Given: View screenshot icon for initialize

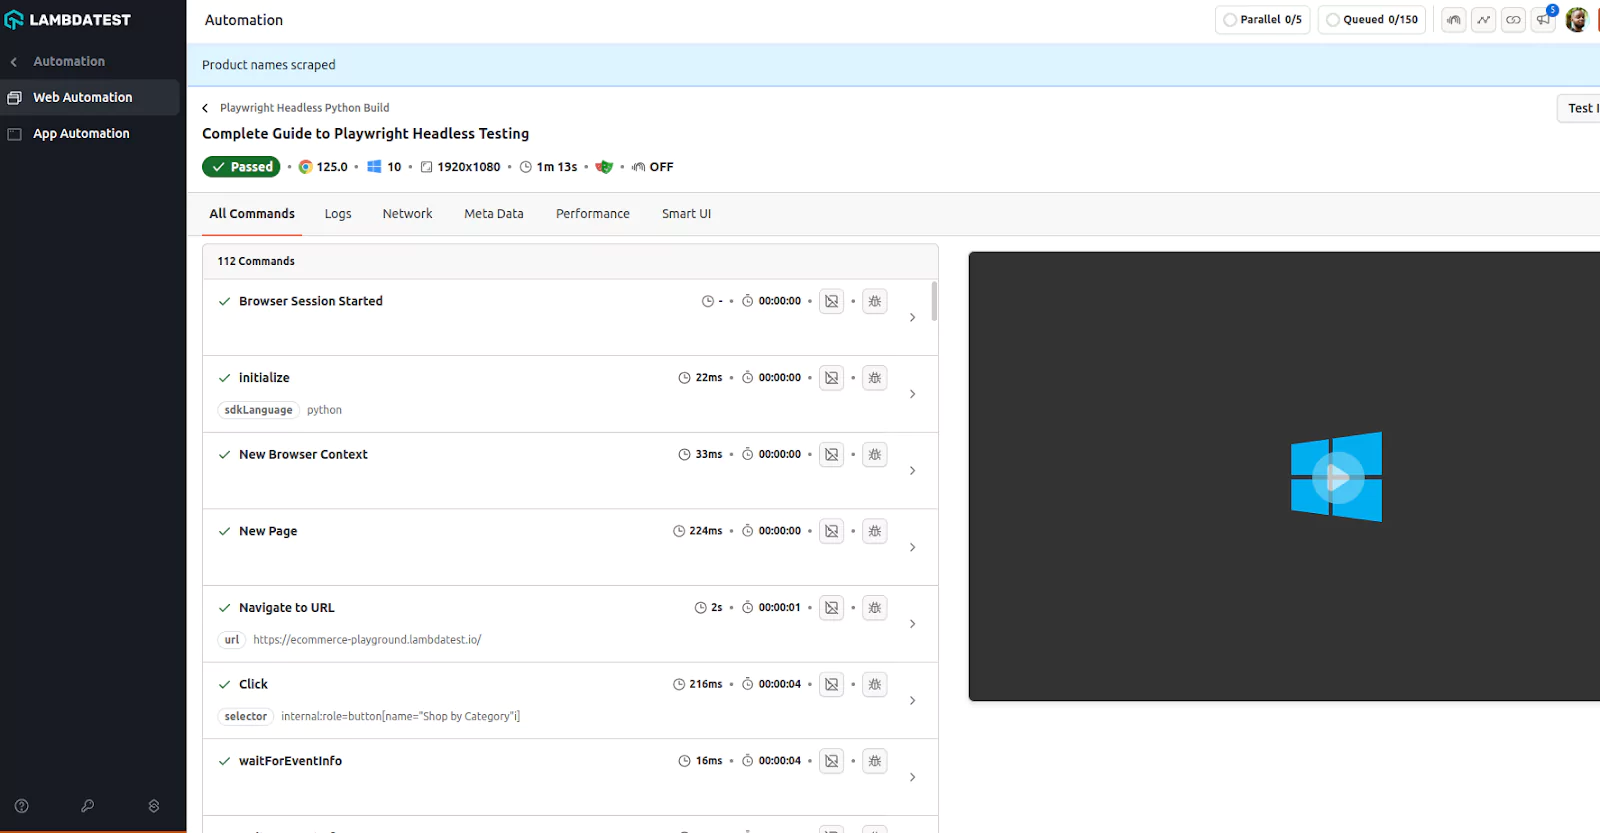Looking at the screenshot, I should click(x=832, y=378).
